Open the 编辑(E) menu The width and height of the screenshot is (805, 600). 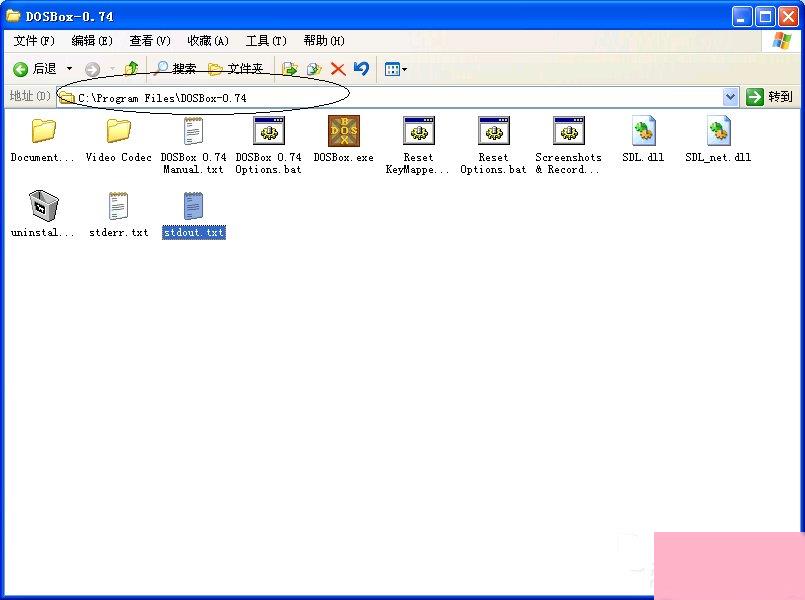(x=92, y=41)
